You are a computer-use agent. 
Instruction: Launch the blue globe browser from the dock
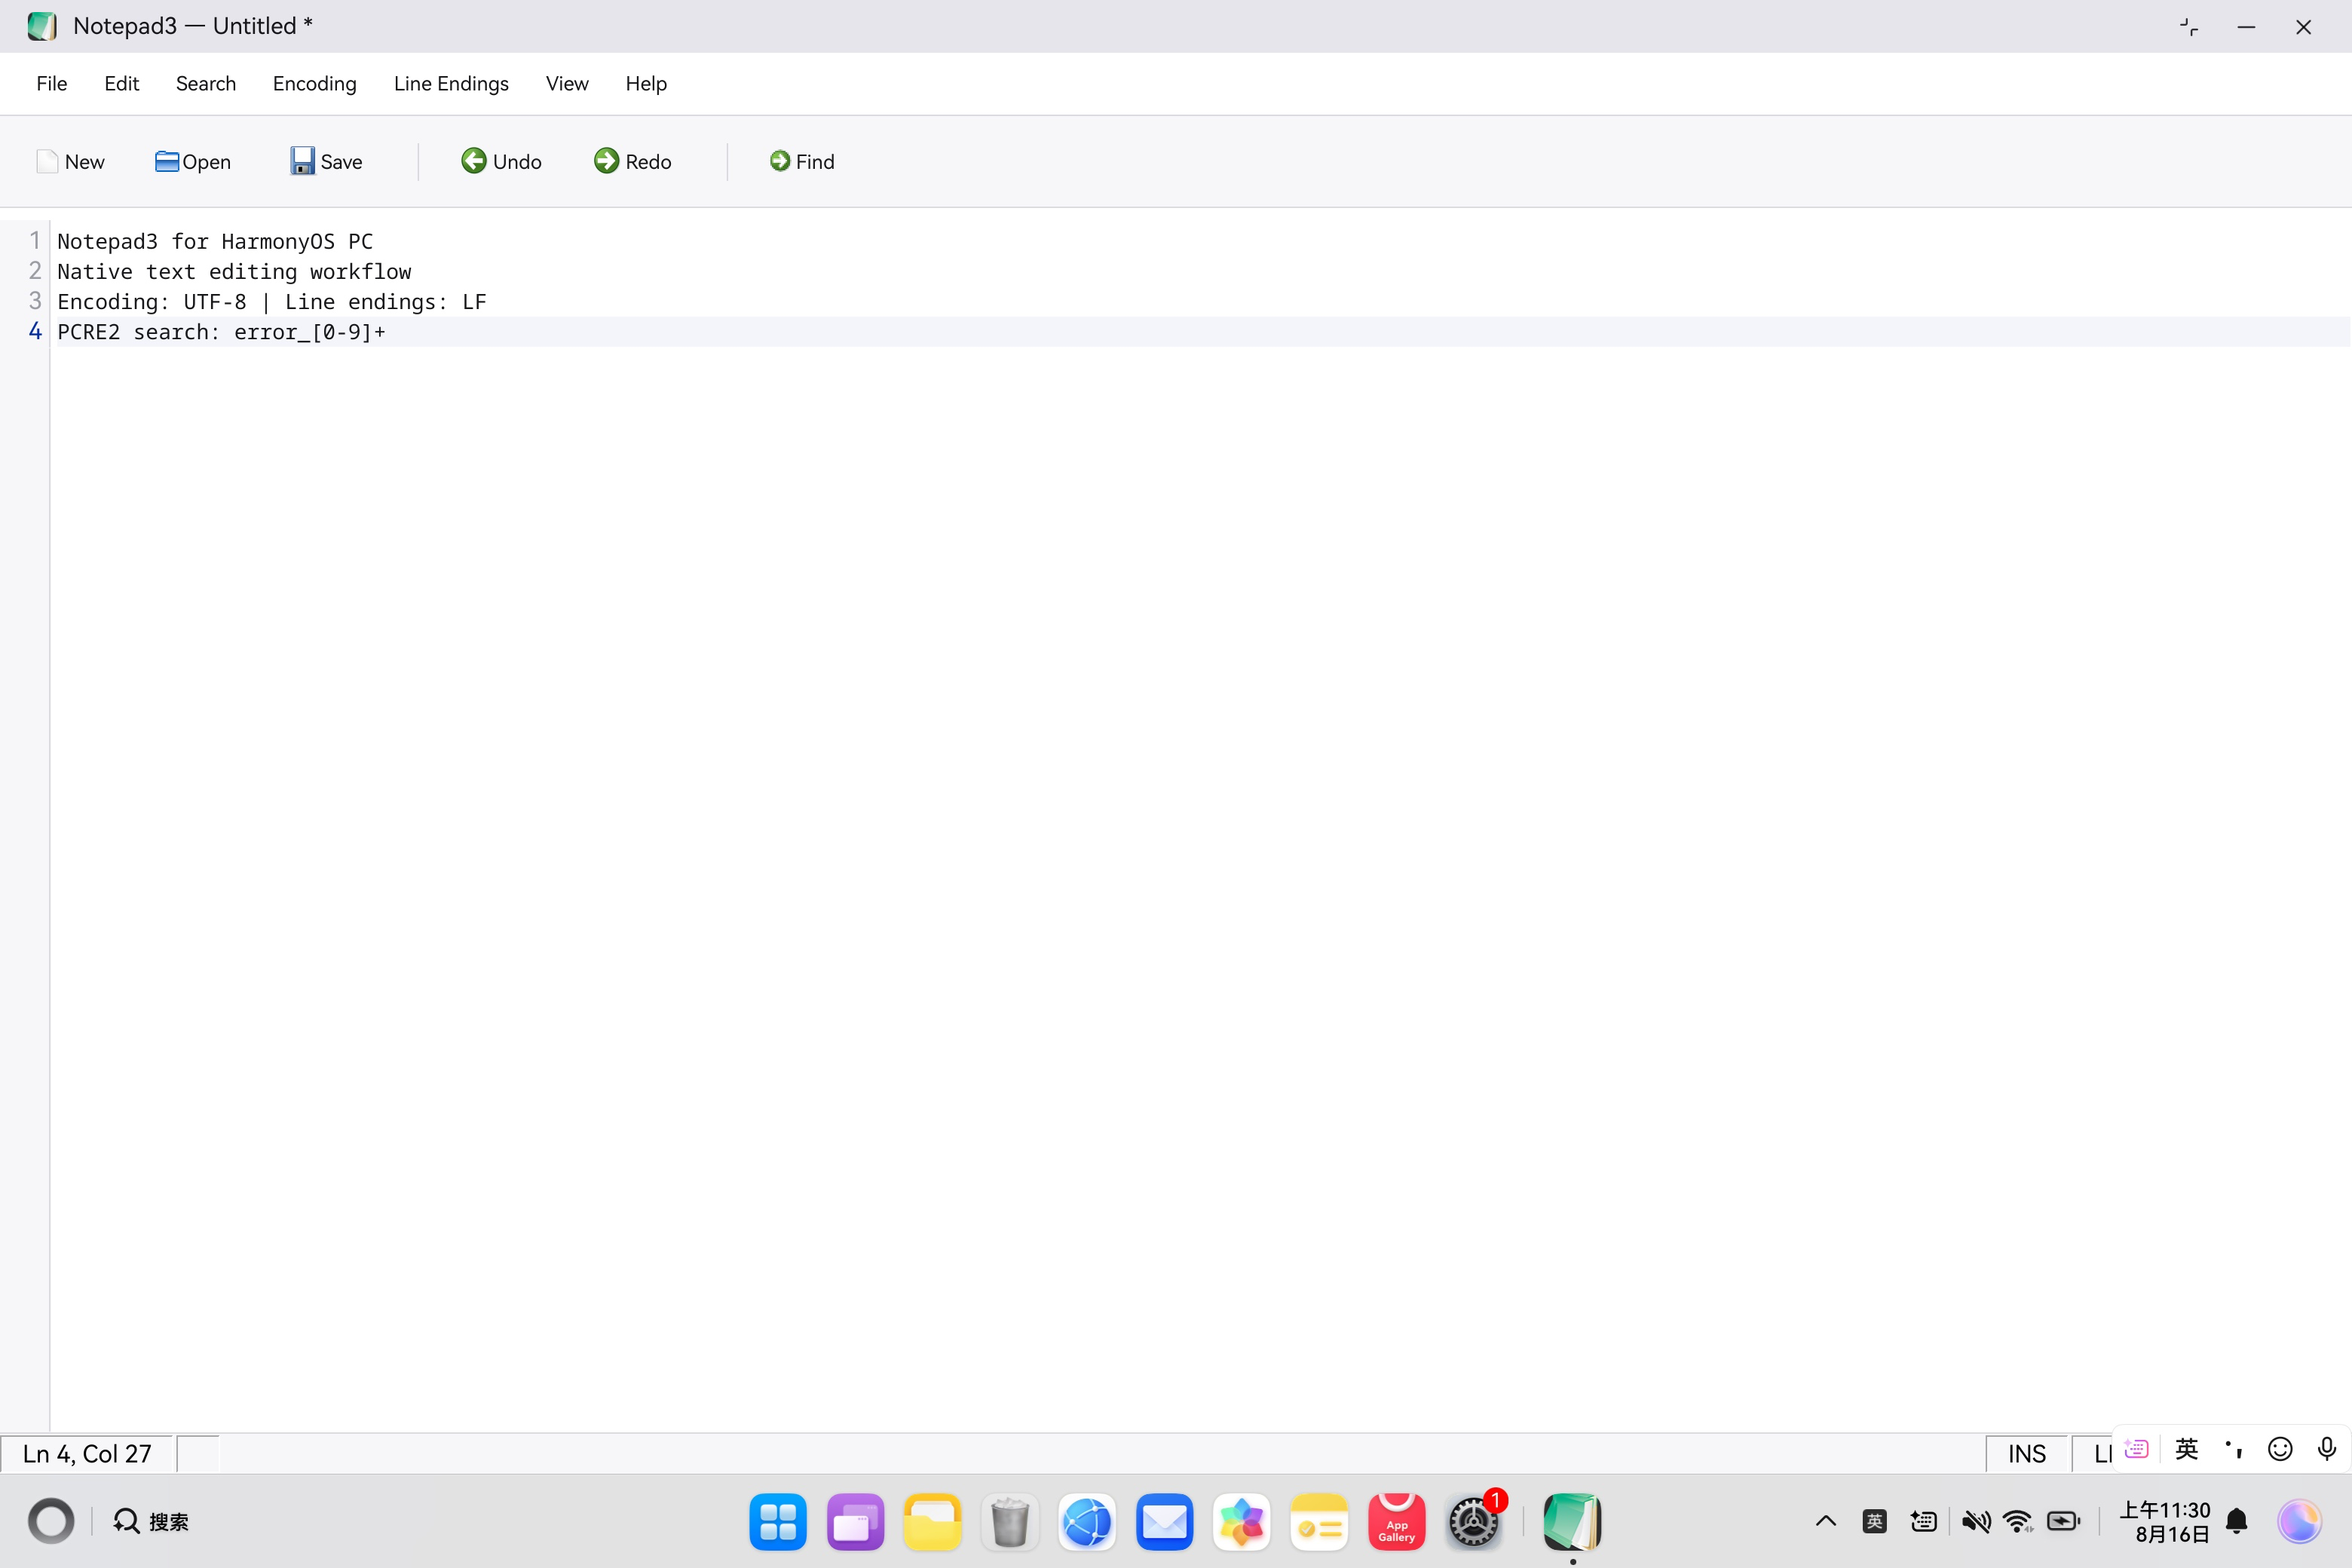point(1087,1522)
